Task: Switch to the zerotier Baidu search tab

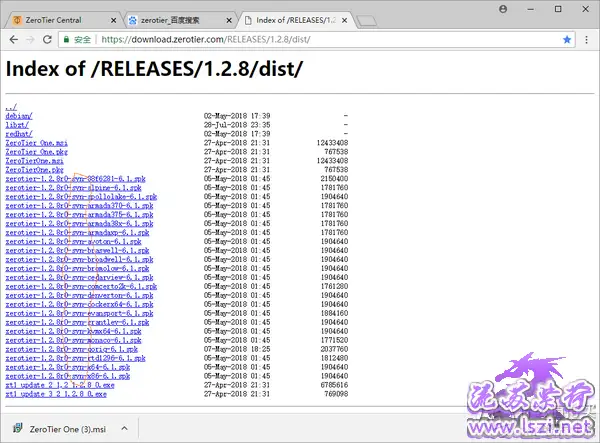Action: tap(180, 20)
